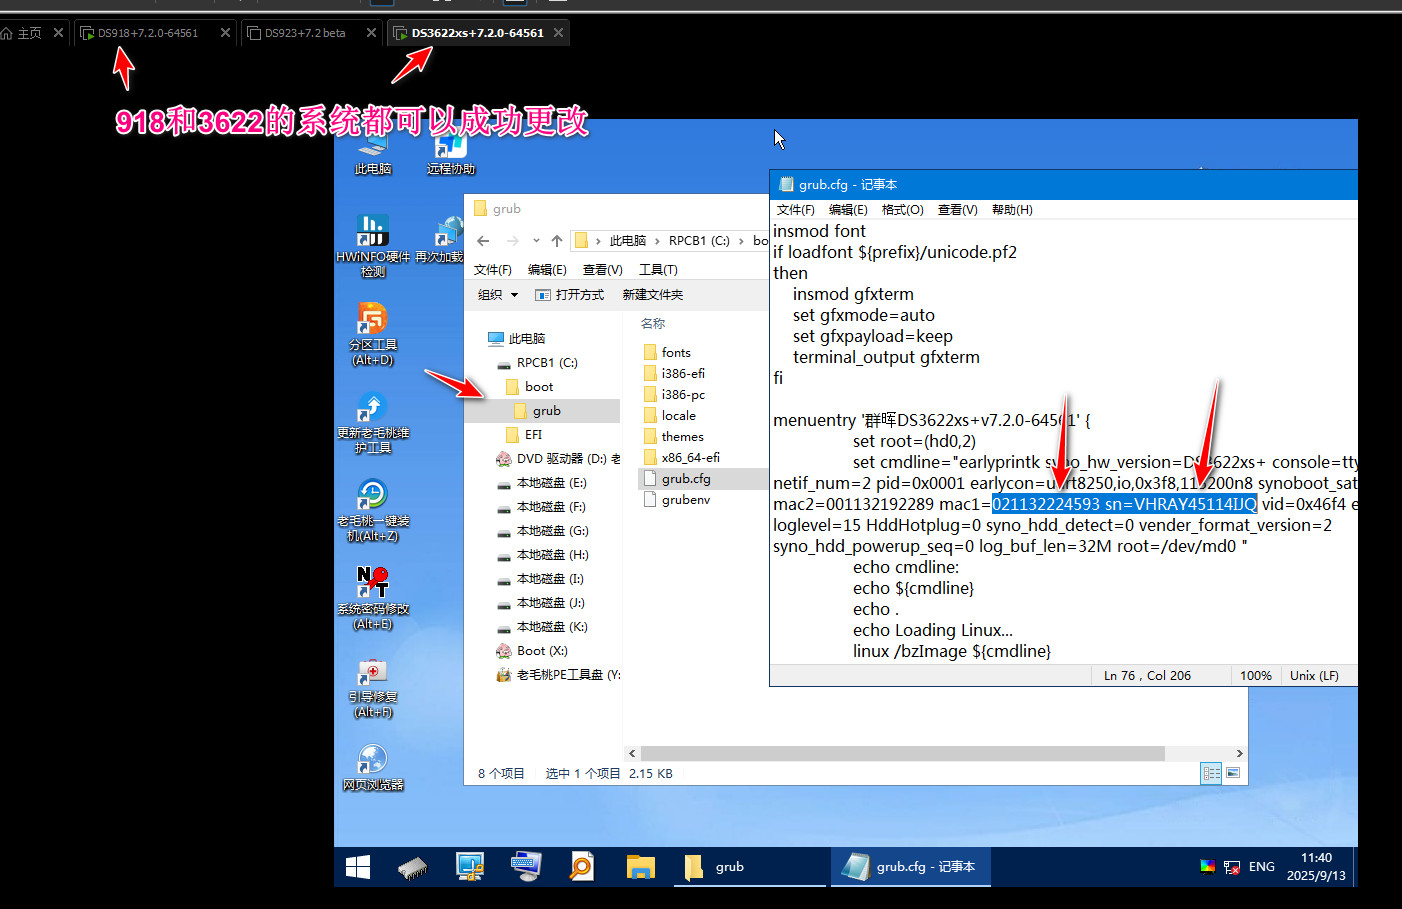Launch 分区工具 (Alt+D) from desktop

click(373, 334)
